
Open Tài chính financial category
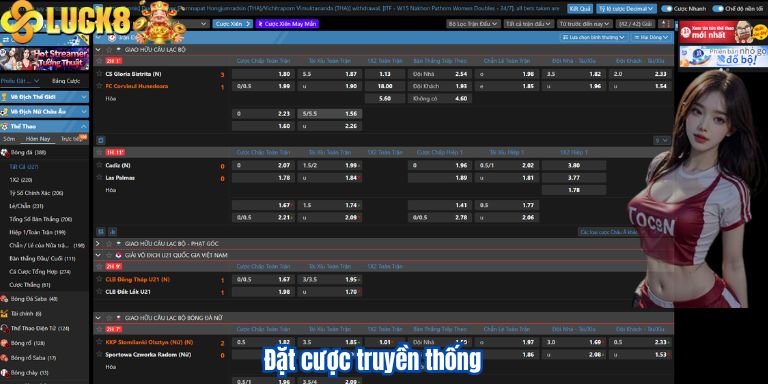coord(25,313)
